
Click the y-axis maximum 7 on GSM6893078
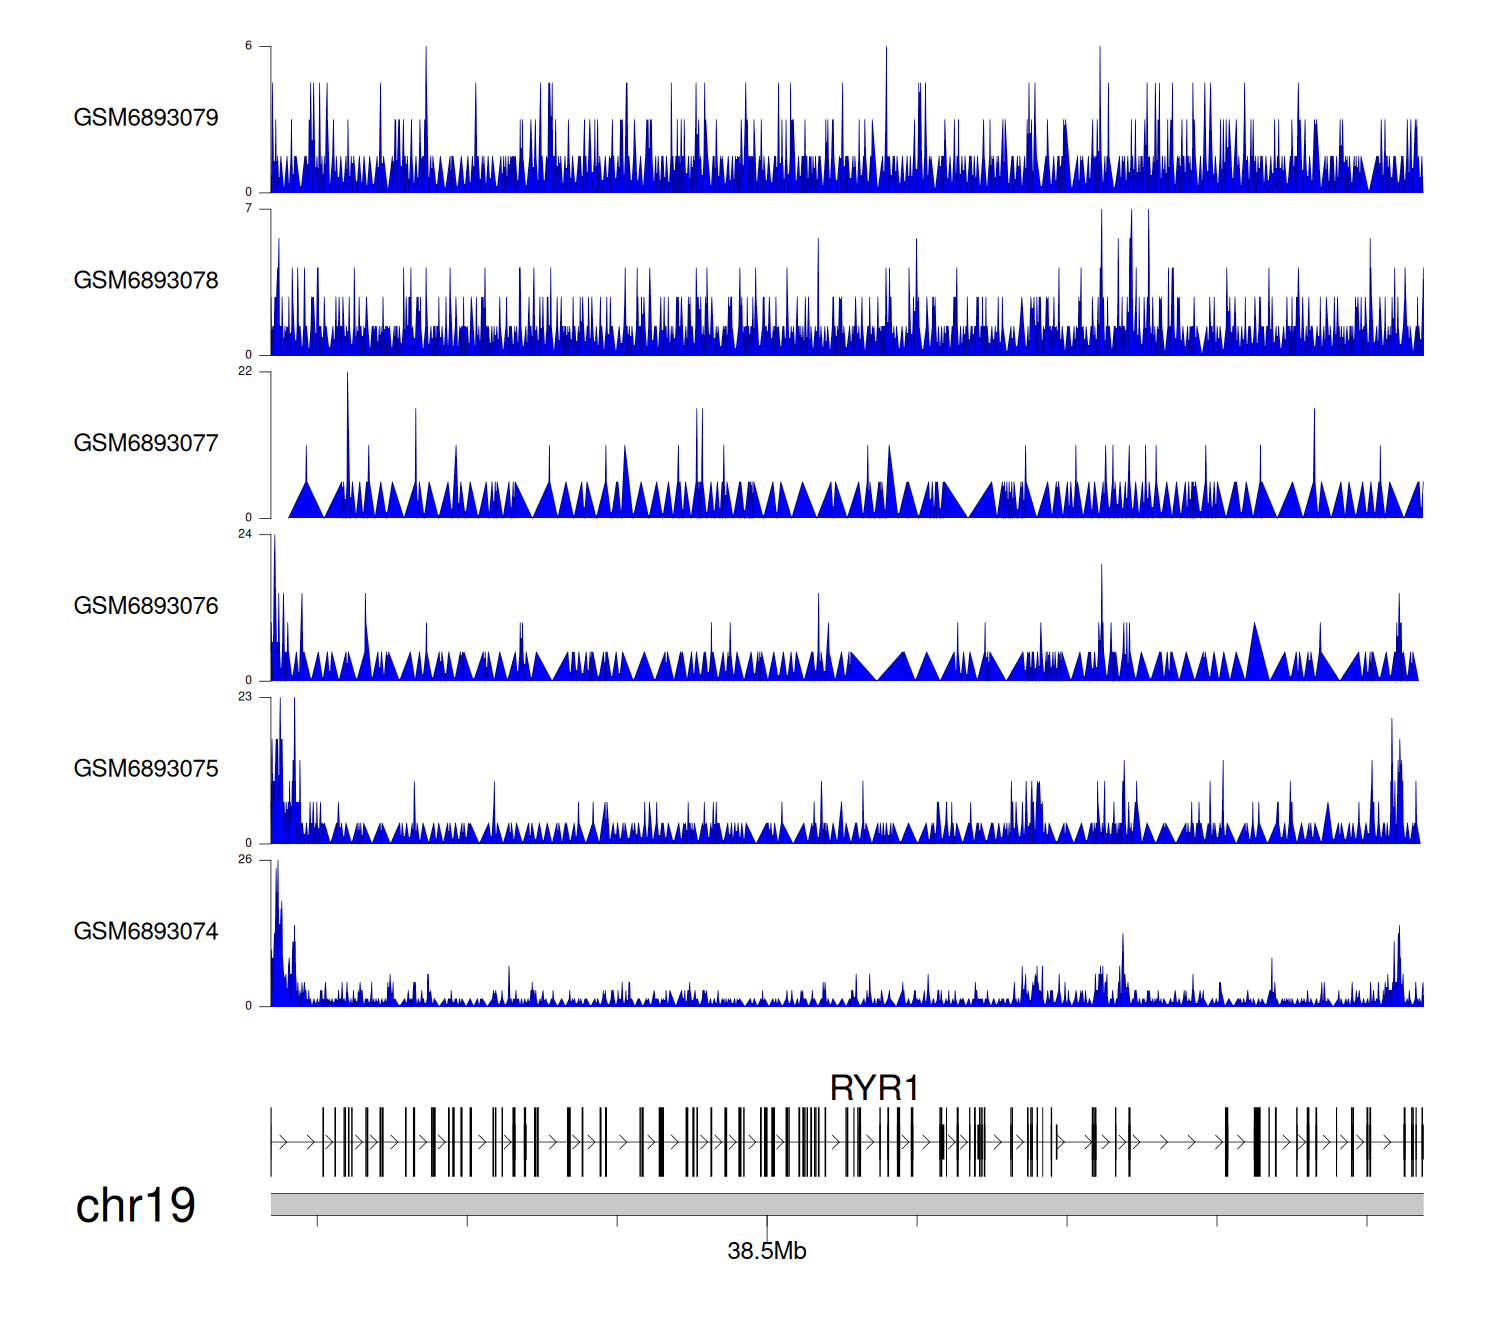tap(249, 209)
